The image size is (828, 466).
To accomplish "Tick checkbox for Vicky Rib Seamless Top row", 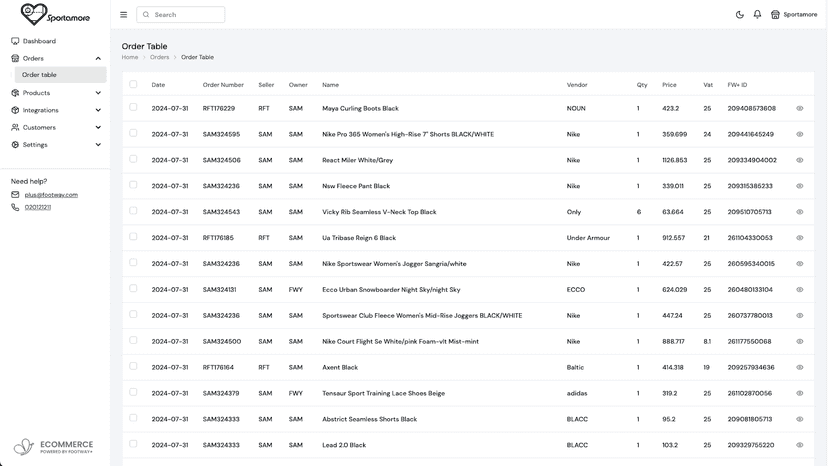I will (133, 211).
